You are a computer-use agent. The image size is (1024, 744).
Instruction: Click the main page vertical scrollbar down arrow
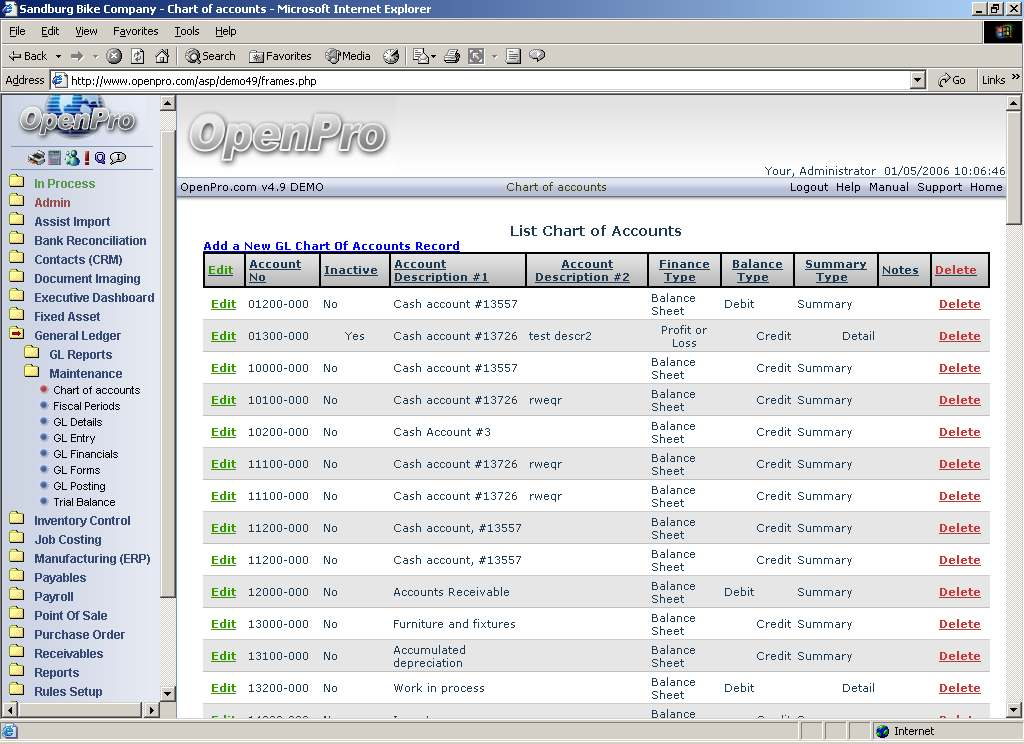tap(1014, 711)
